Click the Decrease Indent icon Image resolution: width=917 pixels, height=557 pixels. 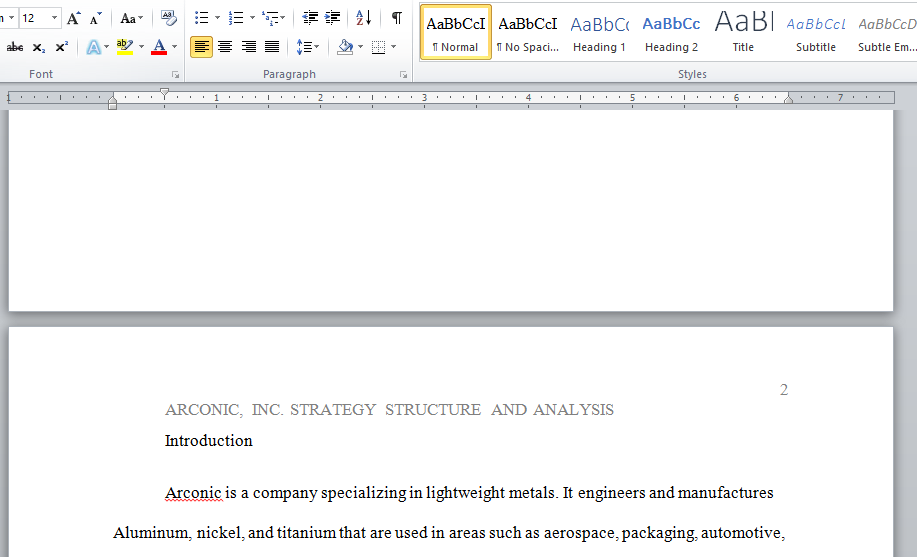click(310, 18)
